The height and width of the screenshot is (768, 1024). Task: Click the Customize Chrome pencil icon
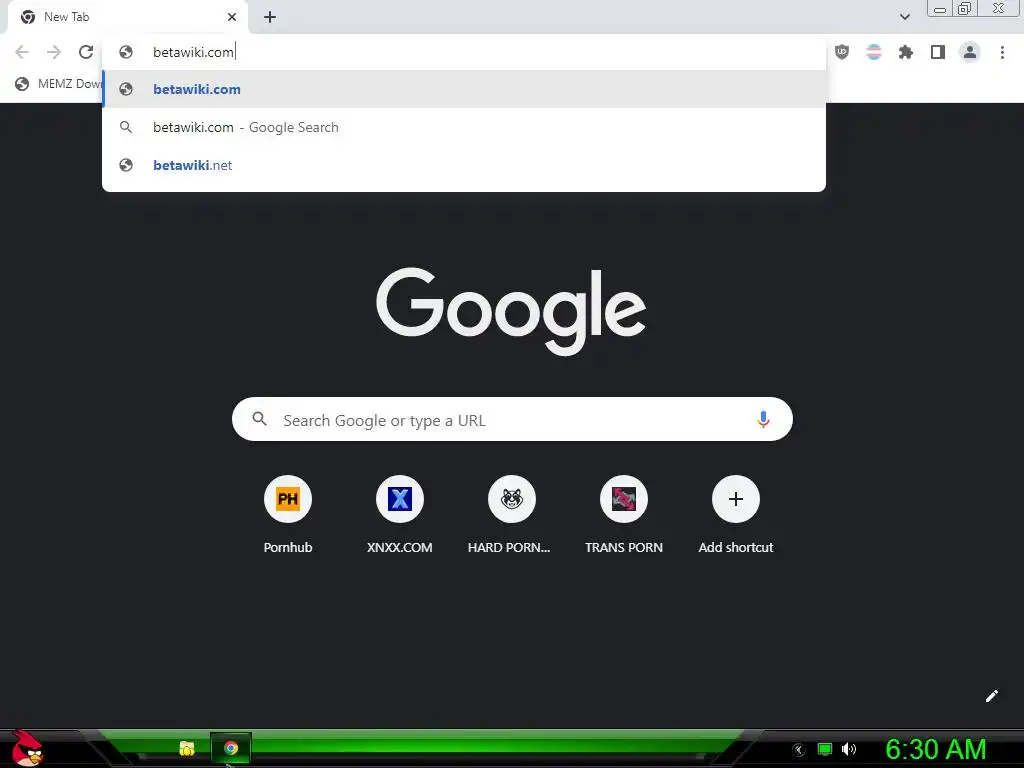coord(991,696)
